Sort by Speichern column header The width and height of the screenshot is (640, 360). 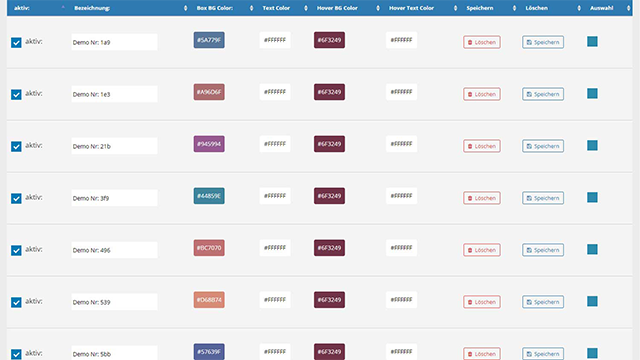490,8
